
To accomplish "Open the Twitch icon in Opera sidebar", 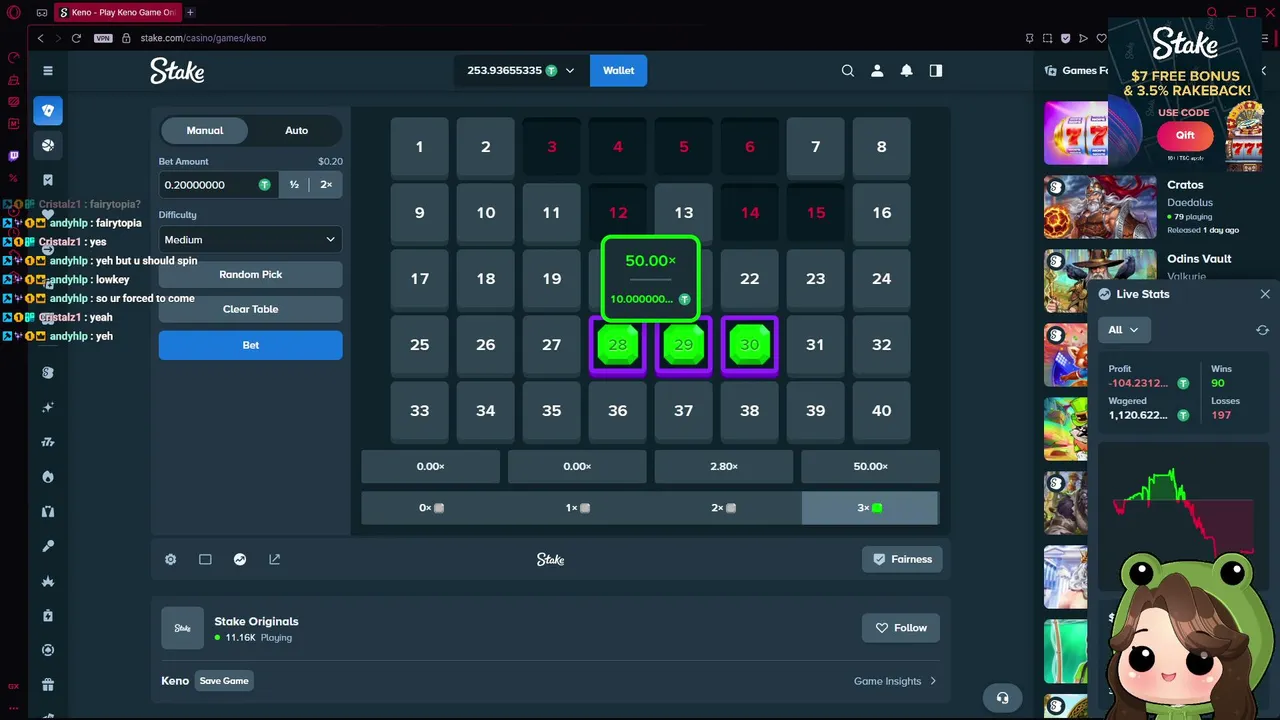I will [14, 156].
